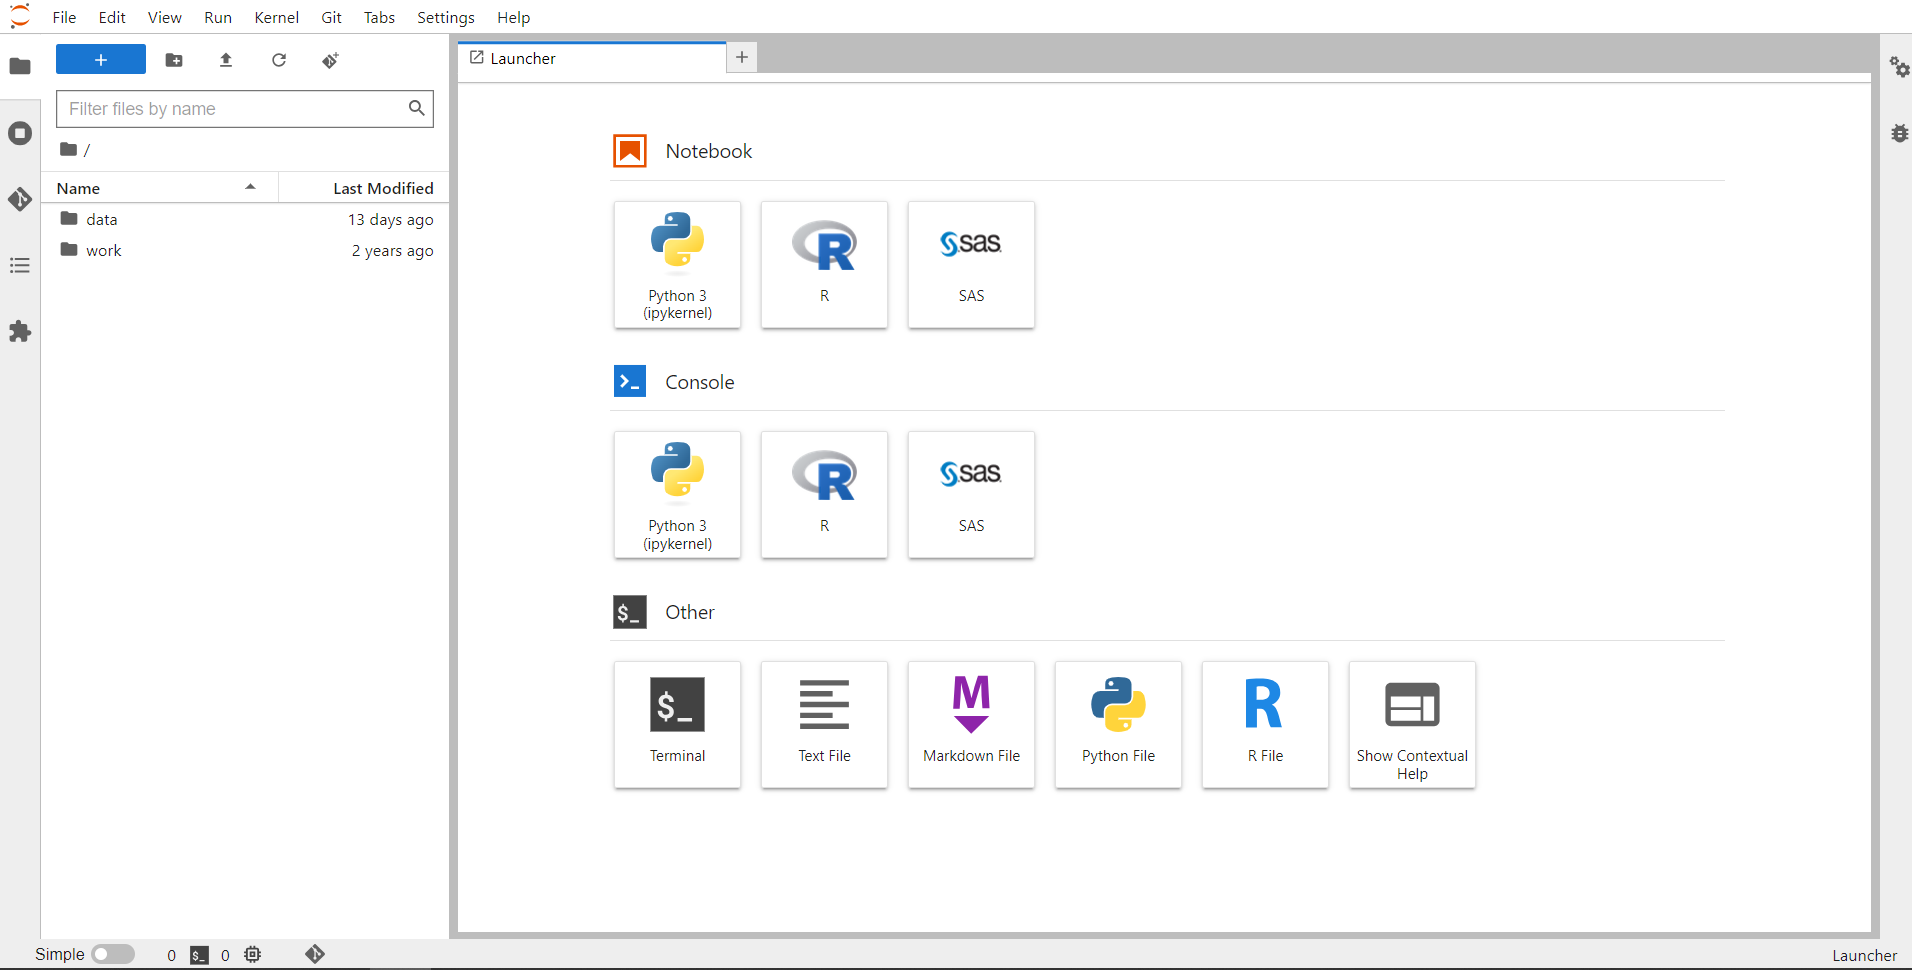Viewport: 1912px width, 970px height.
Task: Open the File Browser sidebar panel
Action: [x=20, y=66]
